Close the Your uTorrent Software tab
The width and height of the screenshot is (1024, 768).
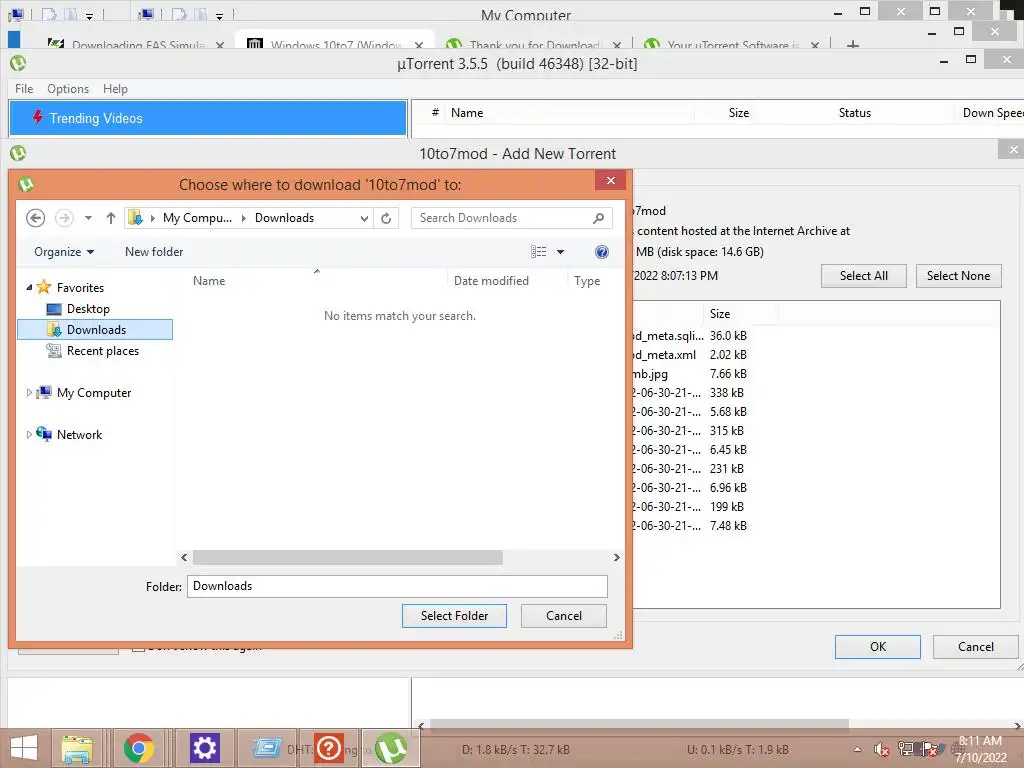(814, 45)
